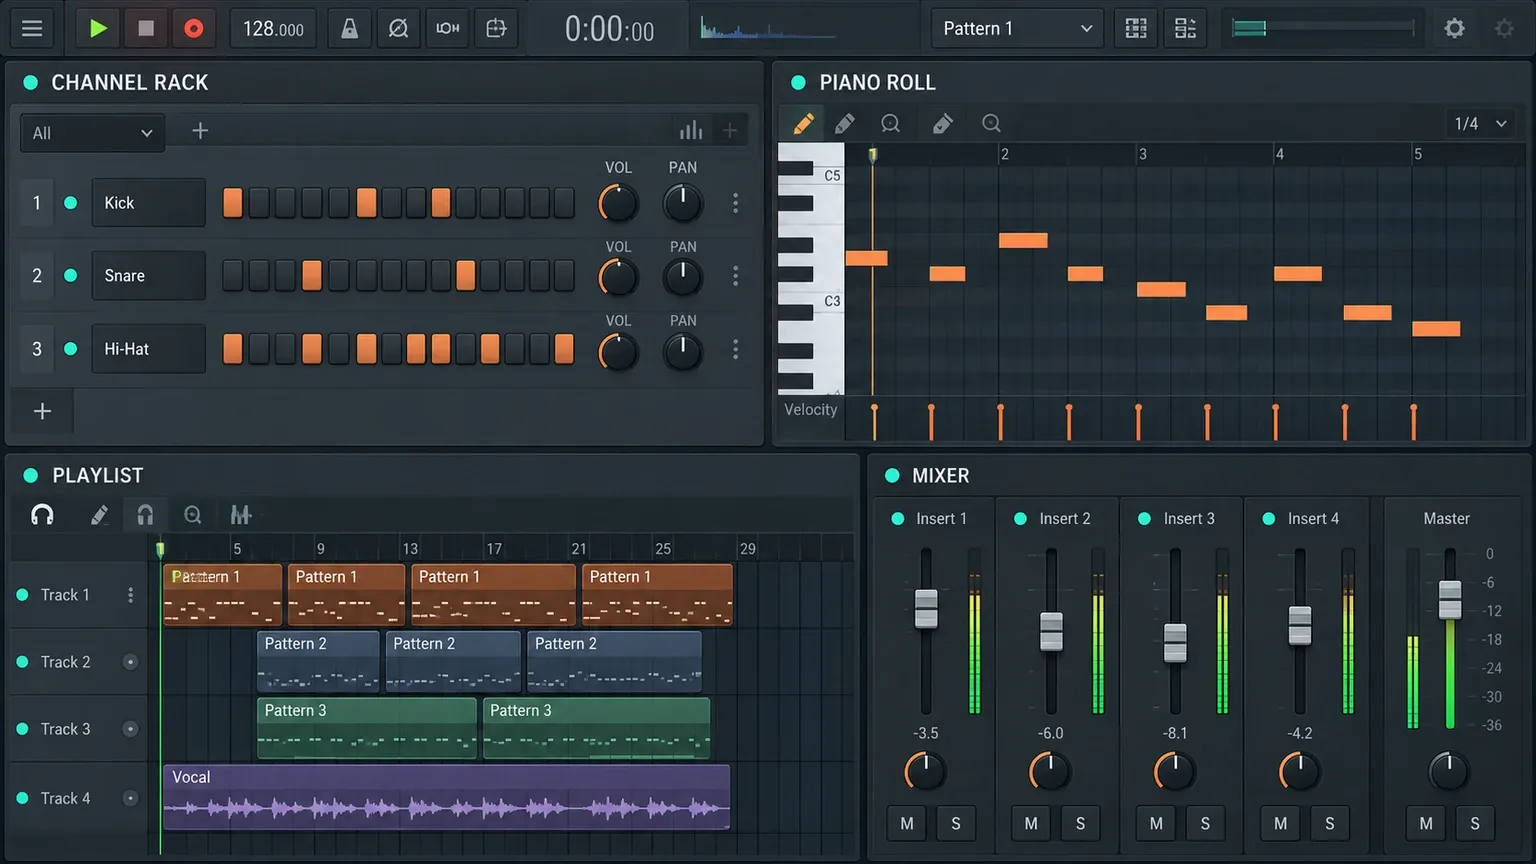The height and width of the screenshot is (864, 1536).
Task: Select the Insert 1 mixer channel label
Action: [941, 519]
